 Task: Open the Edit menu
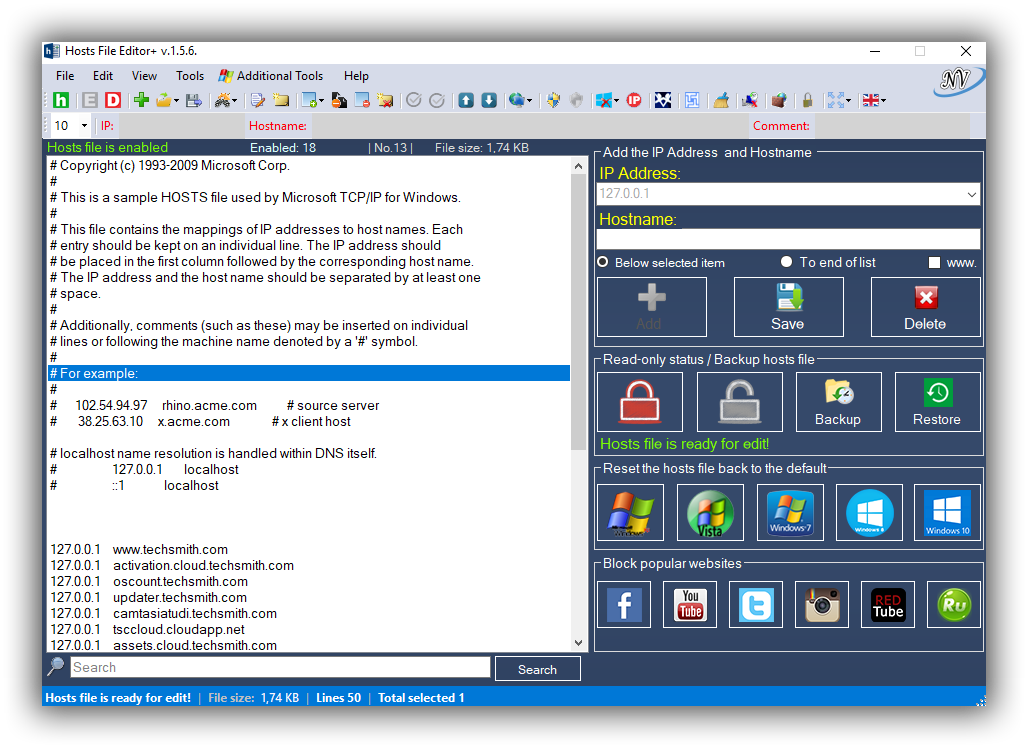coord(103,76)
